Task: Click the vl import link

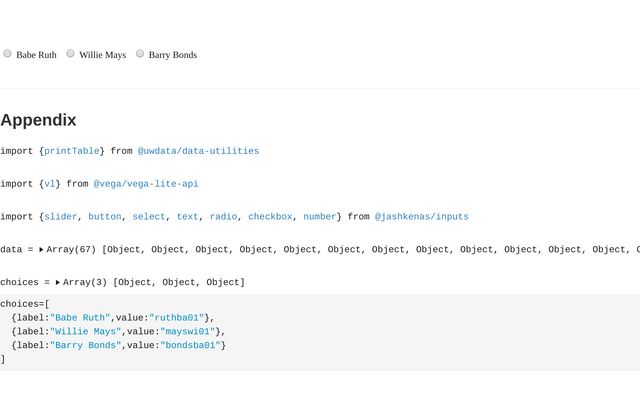Action: click(49, 184)
